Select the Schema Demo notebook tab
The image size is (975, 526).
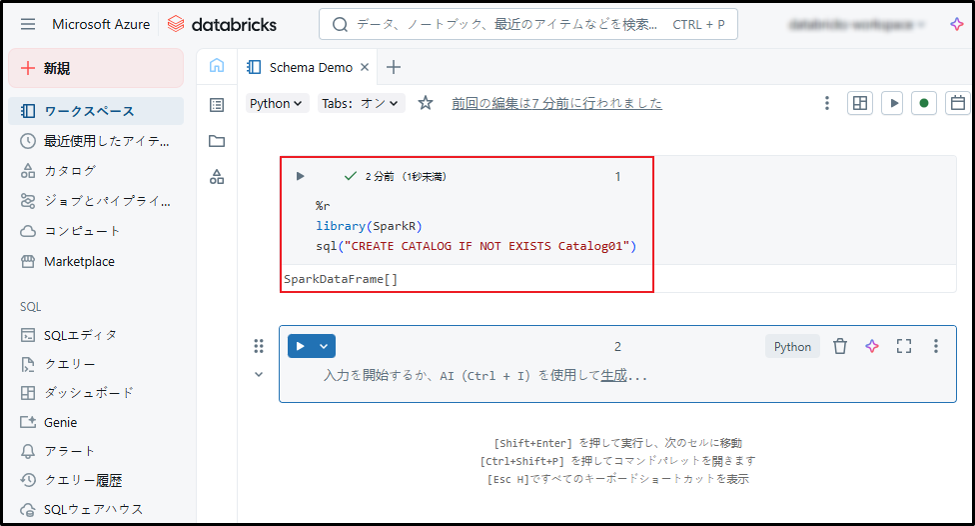coord(310,67)
